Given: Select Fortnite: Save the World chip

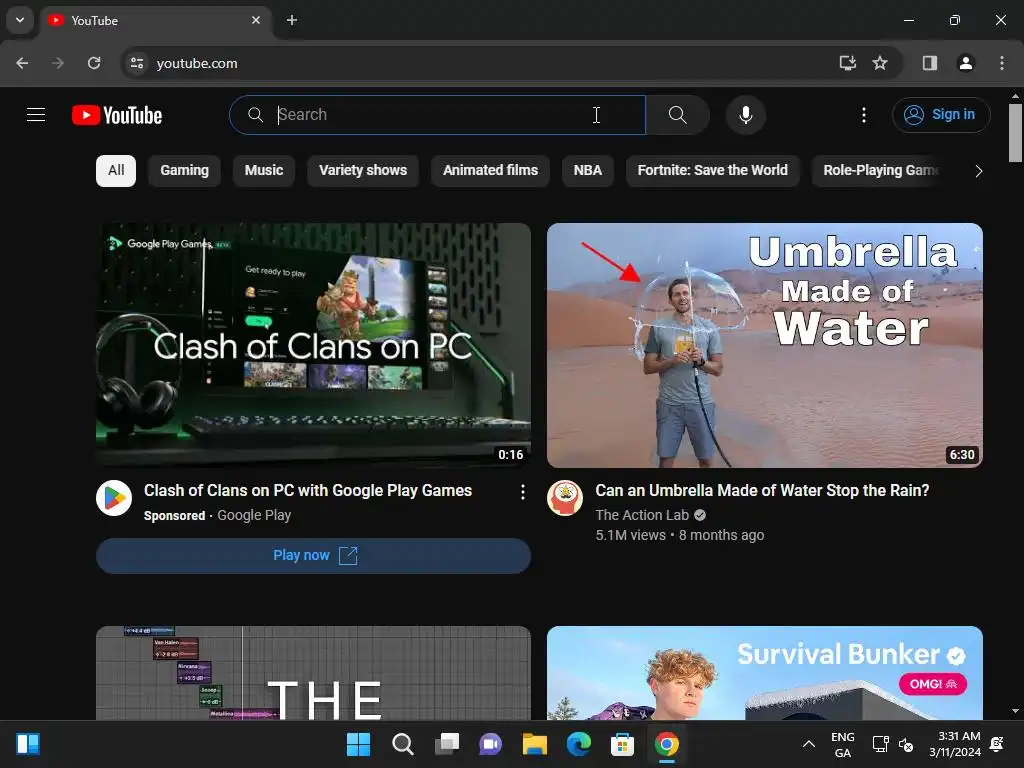Looking at the screenshot, I should click(712, 170).
